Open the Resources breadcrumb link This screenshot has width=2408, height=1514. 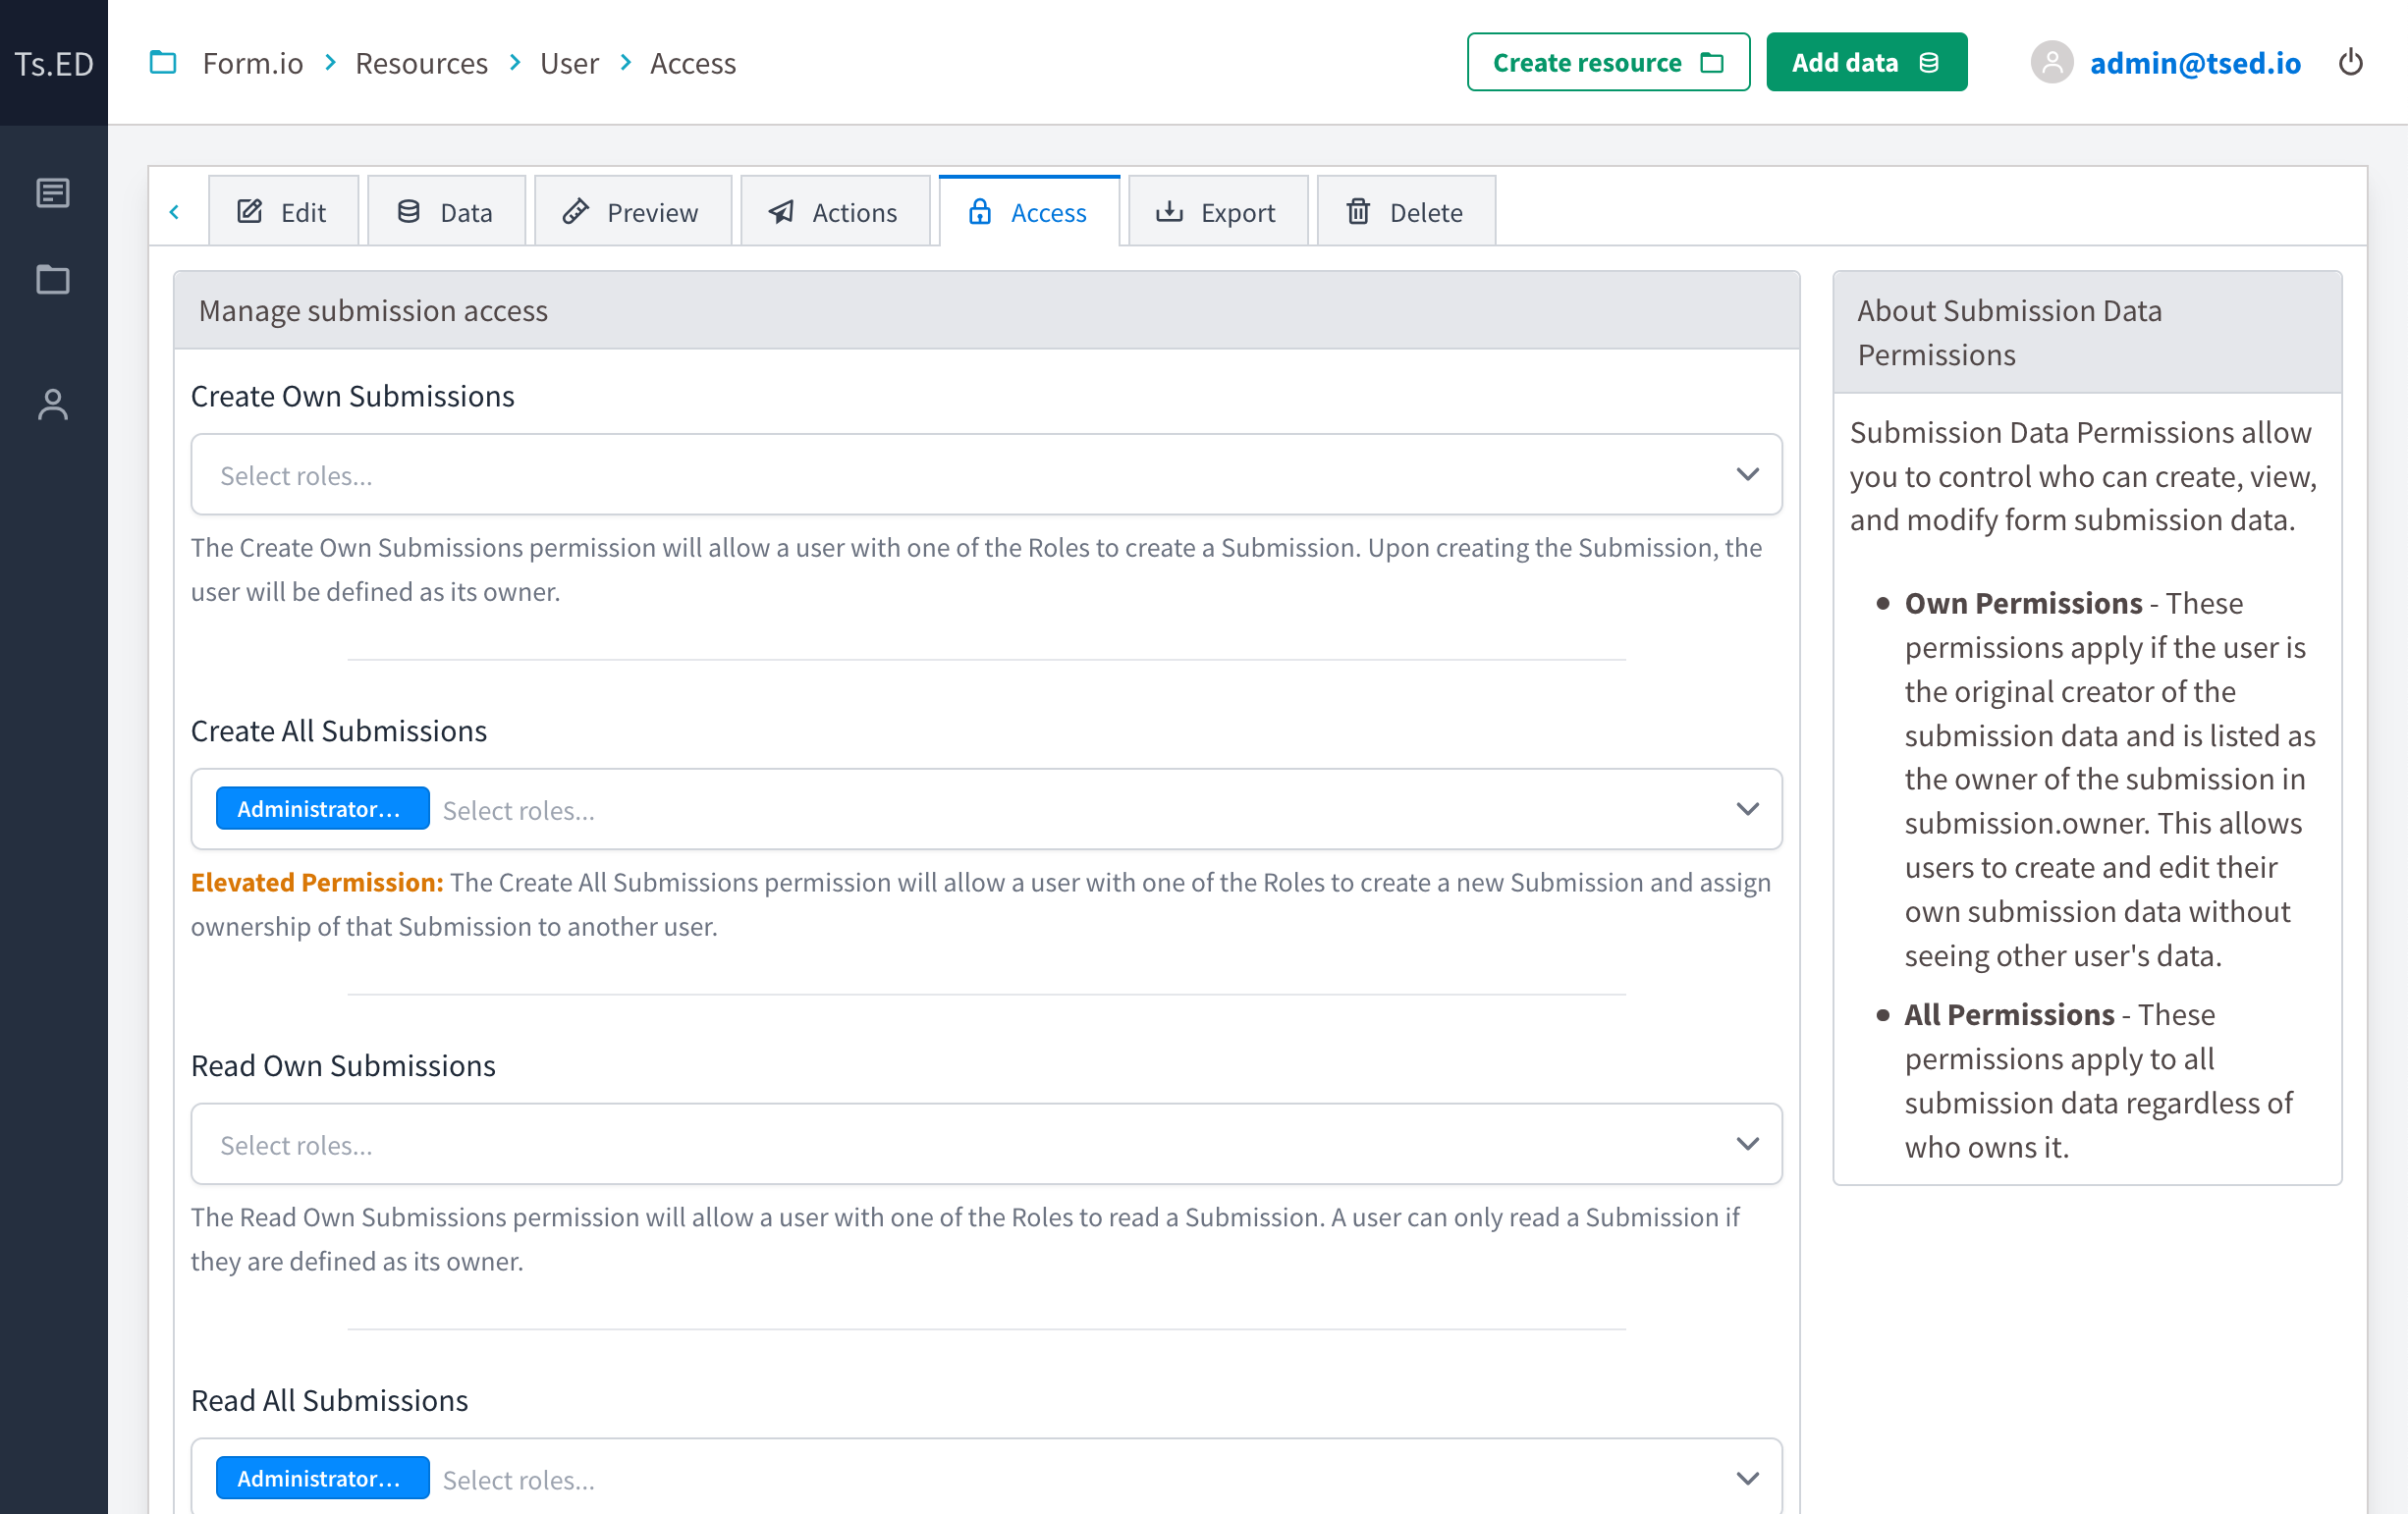click(x=421, y=62)
